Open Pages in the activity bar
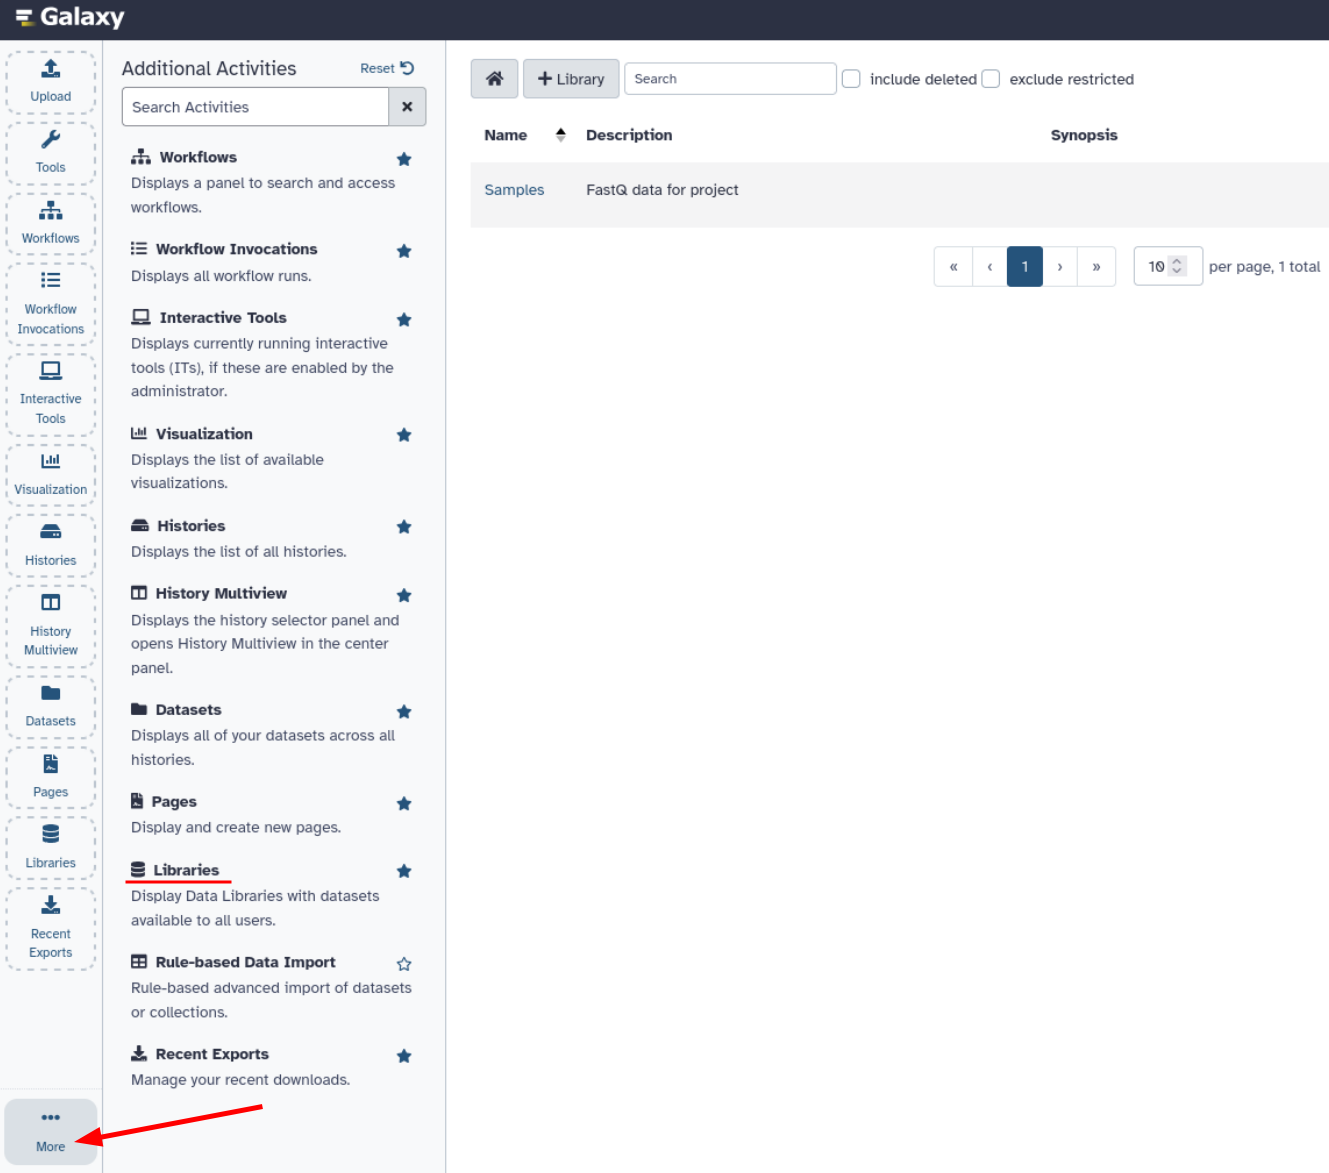The image size is (1329, 1173). (50, 777)
